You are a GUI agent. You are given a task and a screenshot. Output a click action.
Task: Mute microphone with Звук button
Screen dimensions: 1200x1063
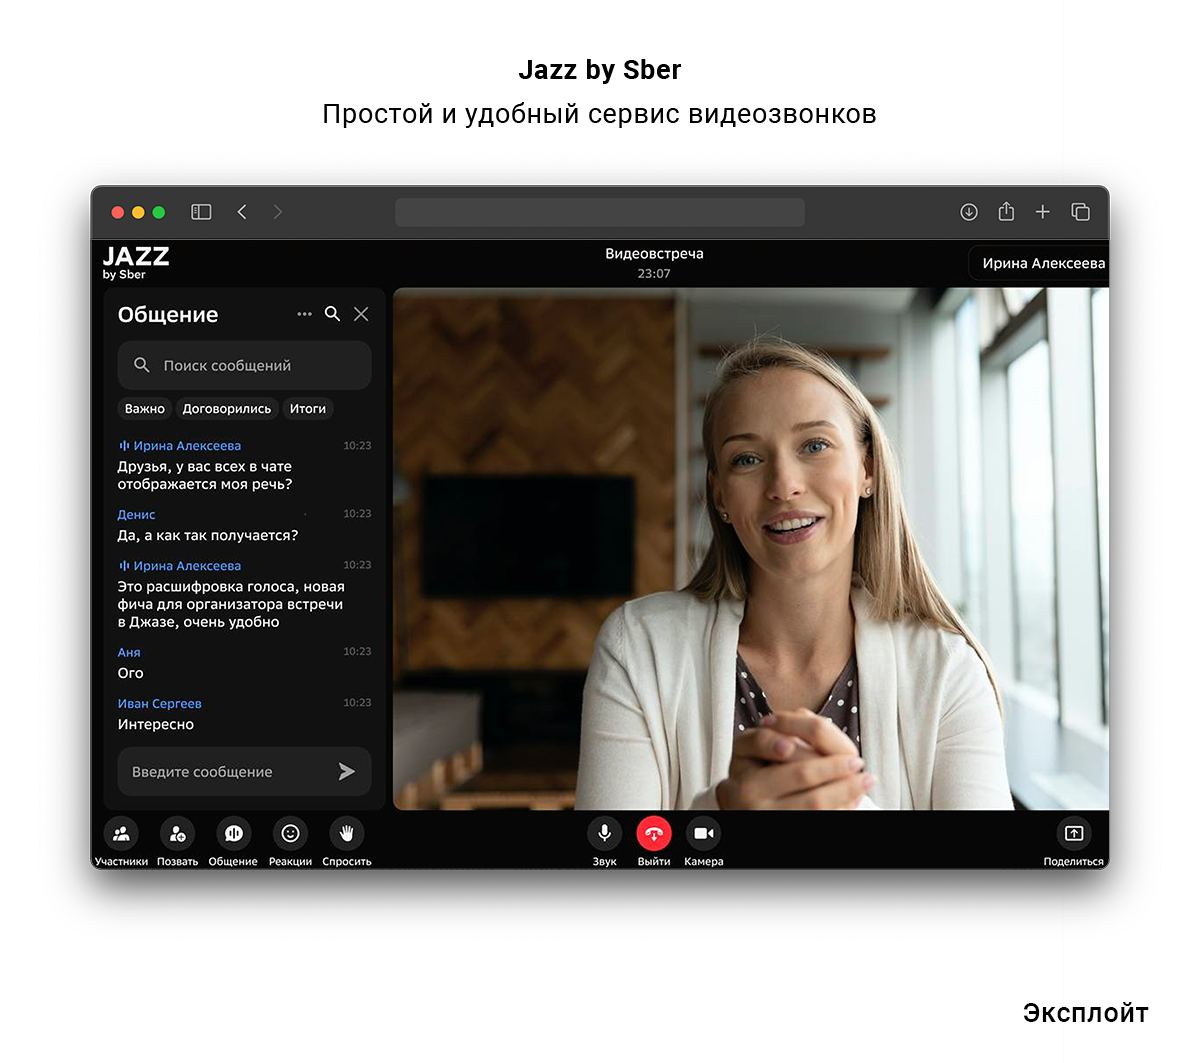point(604,833)
